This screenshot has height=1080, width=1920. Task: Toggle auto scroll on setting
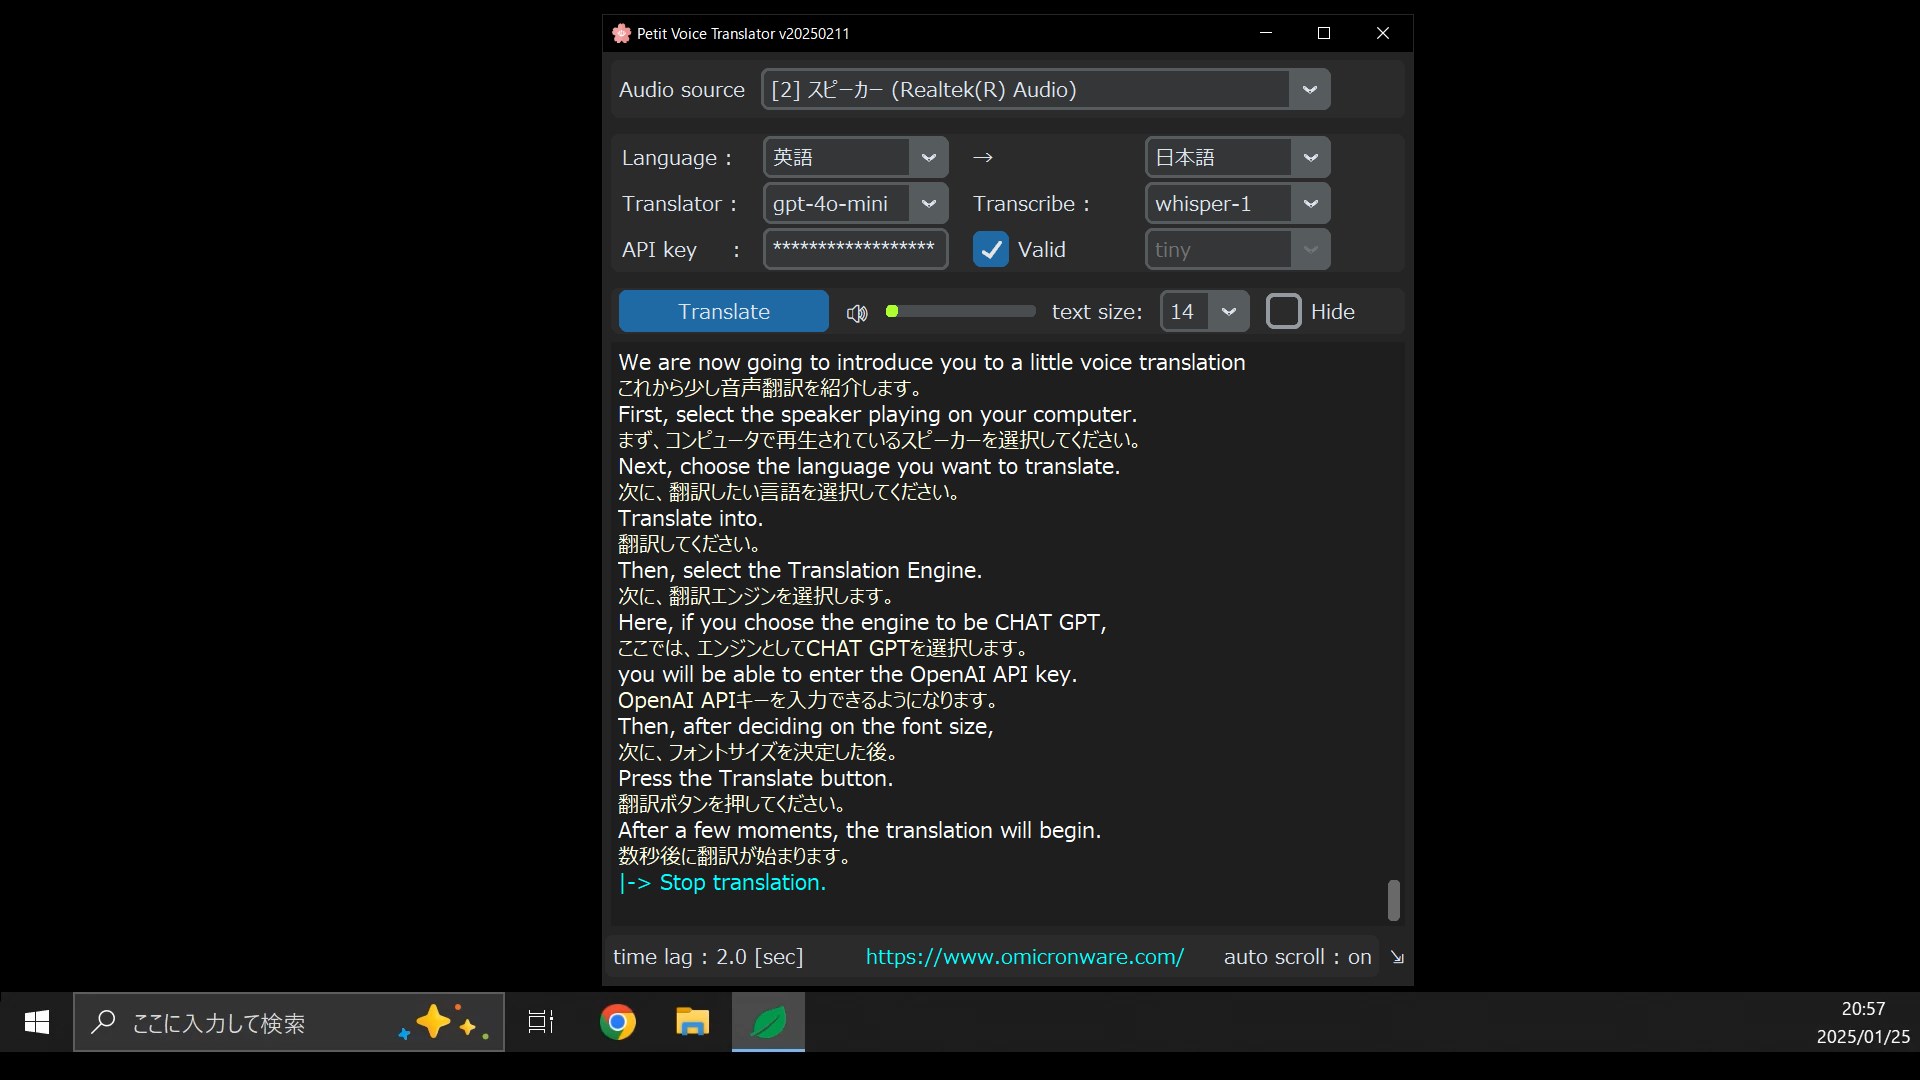(1297, 957)
